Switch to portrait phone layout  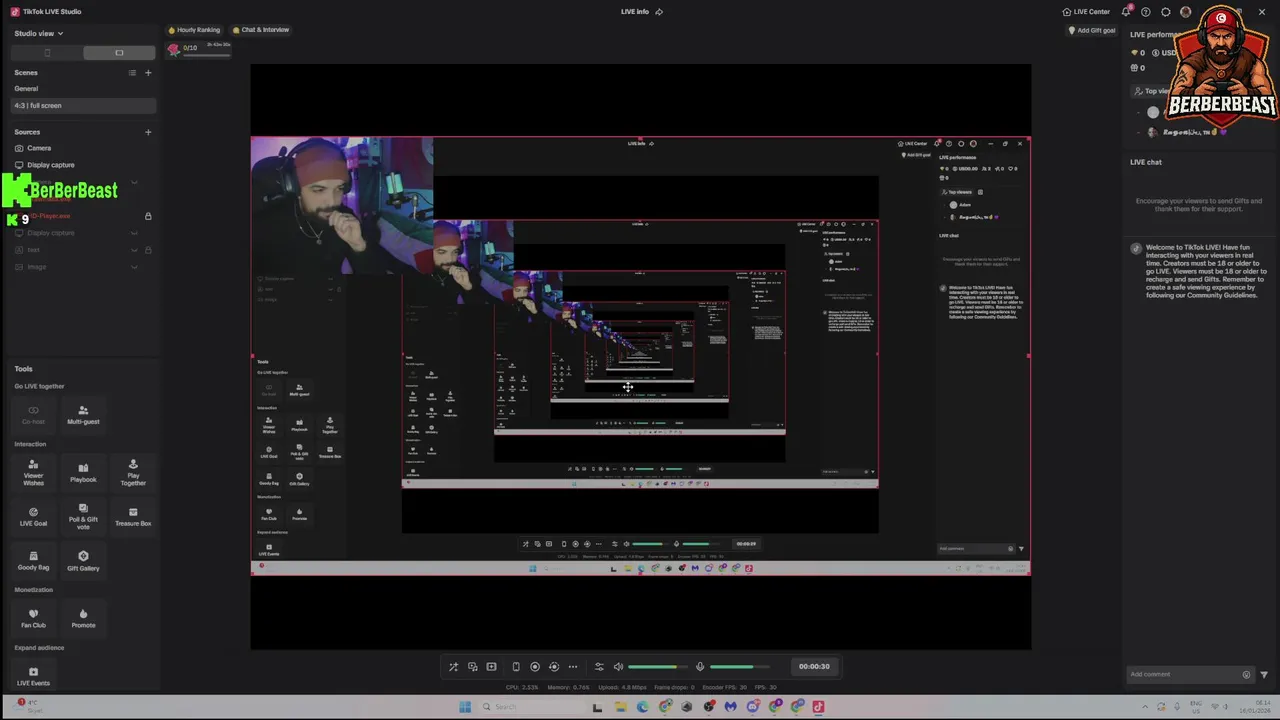(x=47, y=52)
